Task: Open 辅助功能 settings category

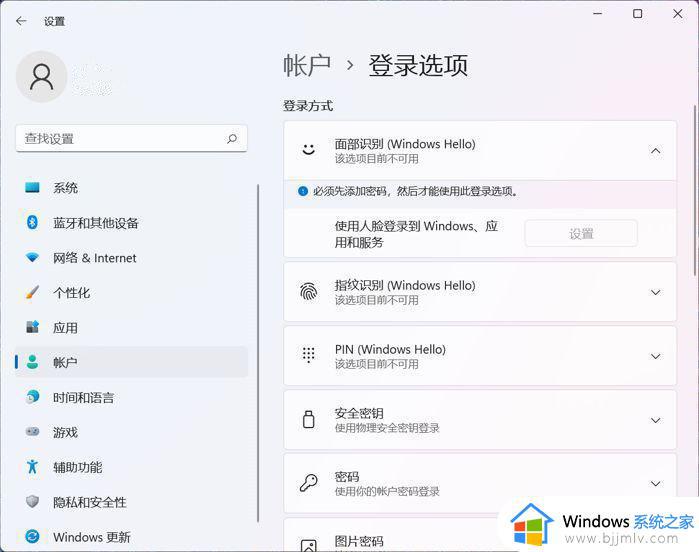Action: coord(132,467)
